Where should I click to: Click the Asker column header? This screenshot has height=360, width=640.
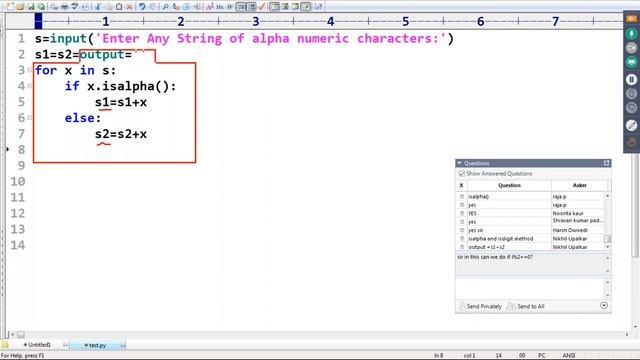pos(580,185)
